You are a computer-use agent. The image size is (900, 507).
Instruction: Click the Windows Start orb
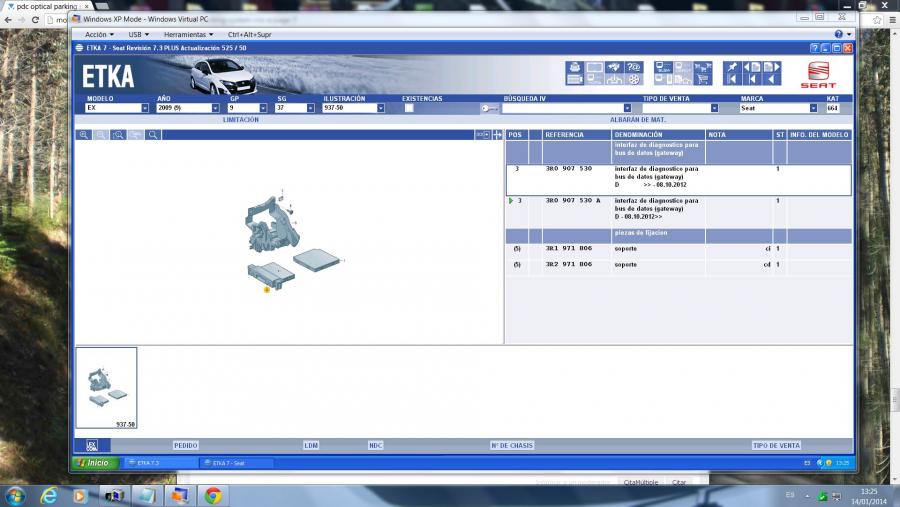[15, 496]
